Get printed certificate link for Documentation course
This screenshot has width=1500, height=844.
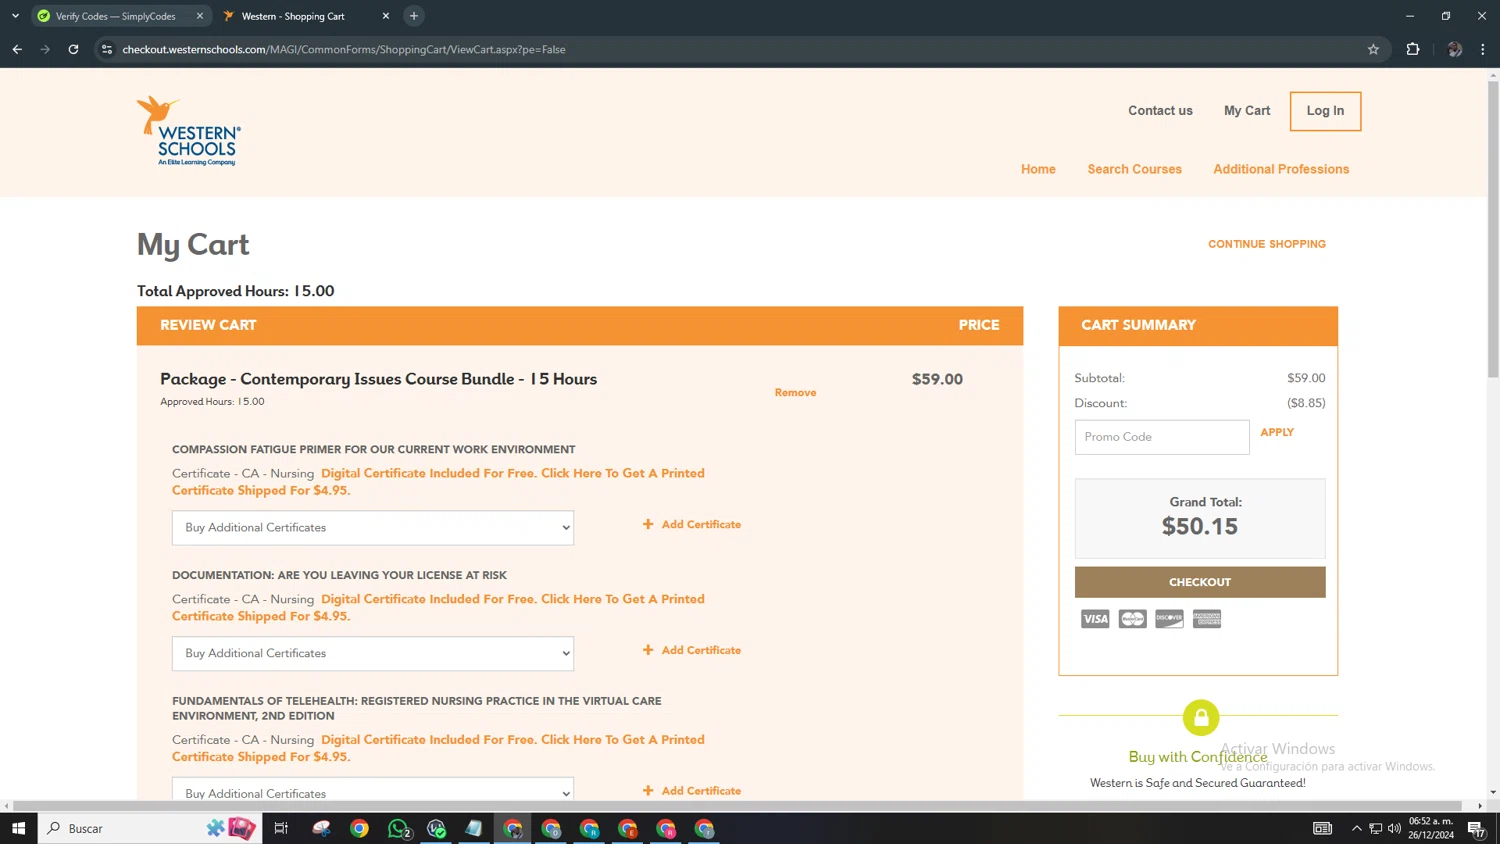pos(438,608)
